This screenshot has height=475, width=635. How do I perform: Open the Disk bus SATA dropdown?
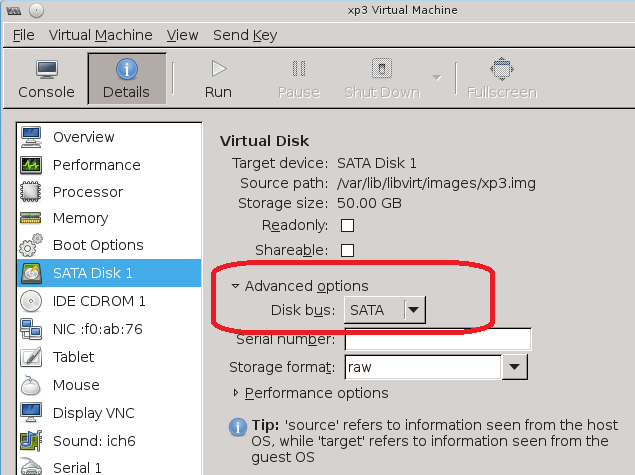tap(385, 311)
